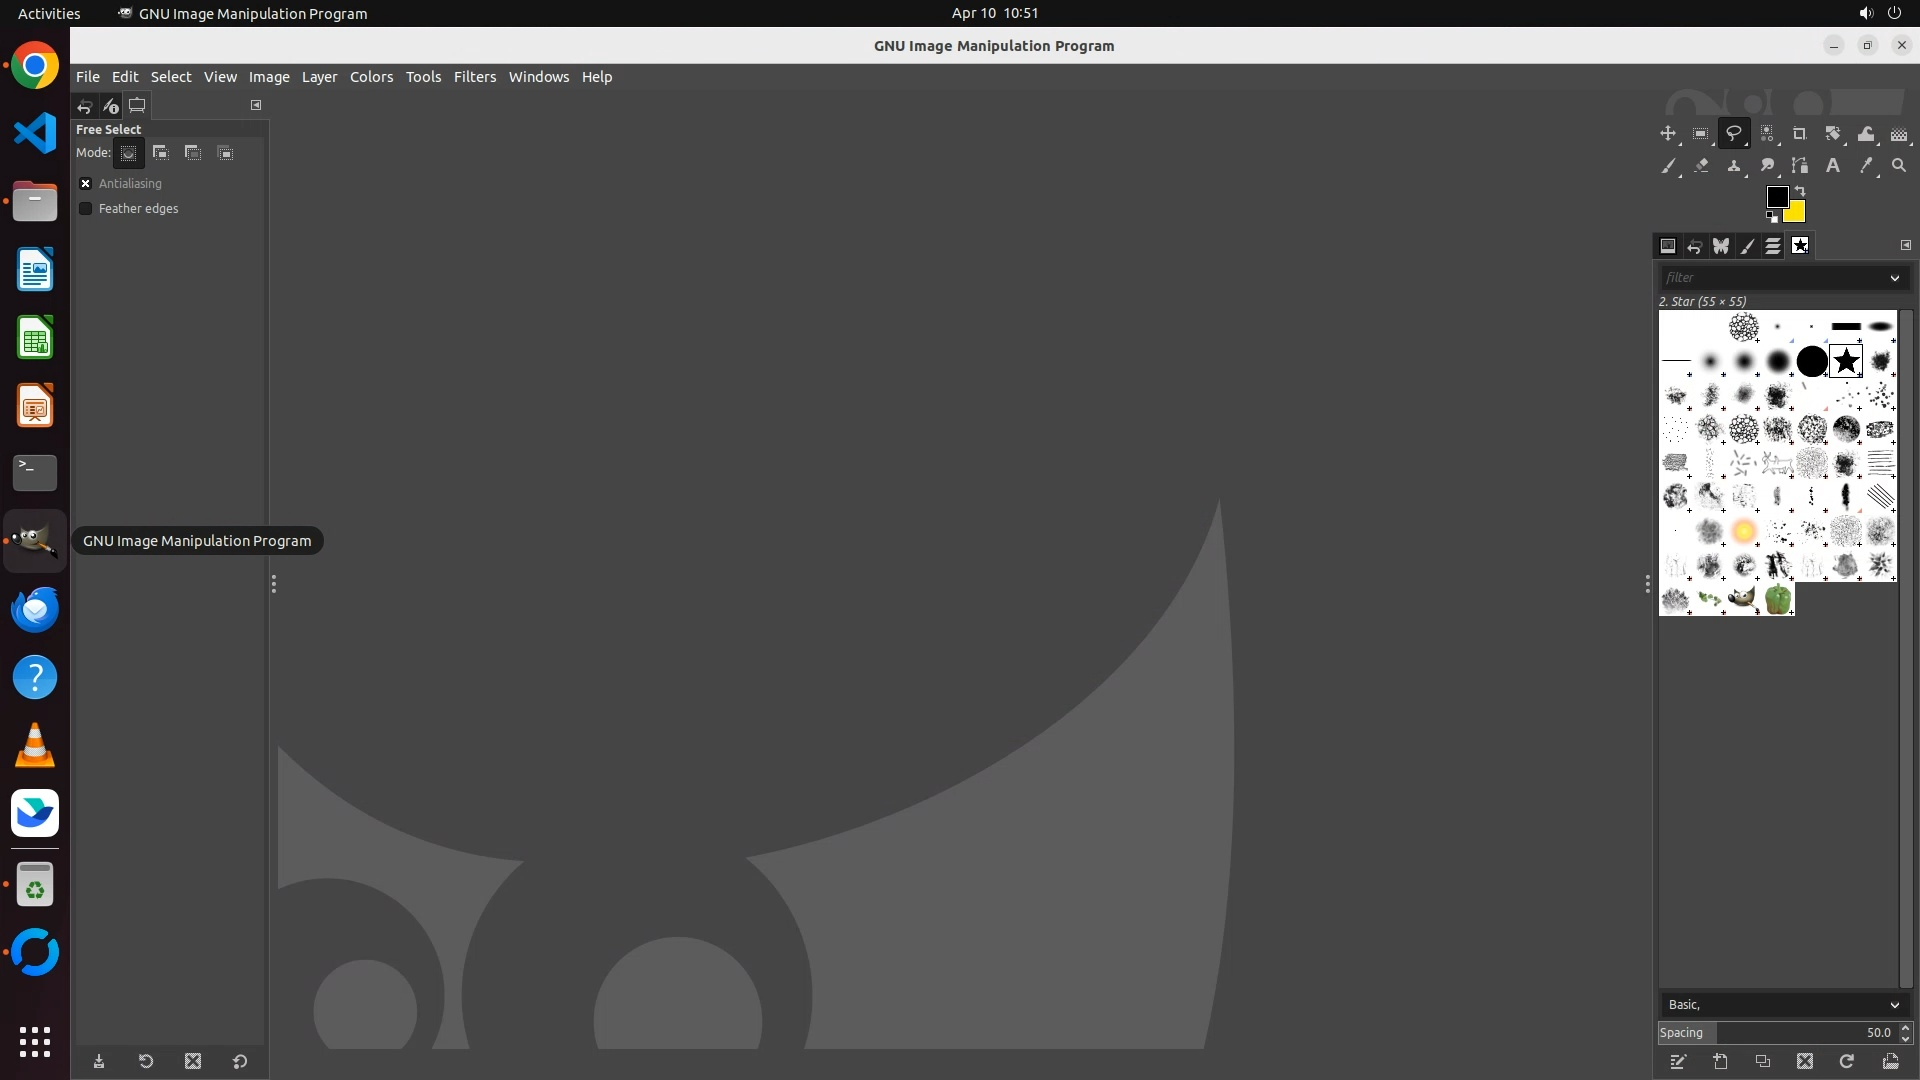This screenshot has width=1920, height=1080.
Task: Swap foreground and background colors
Action: pos(1800,190)
